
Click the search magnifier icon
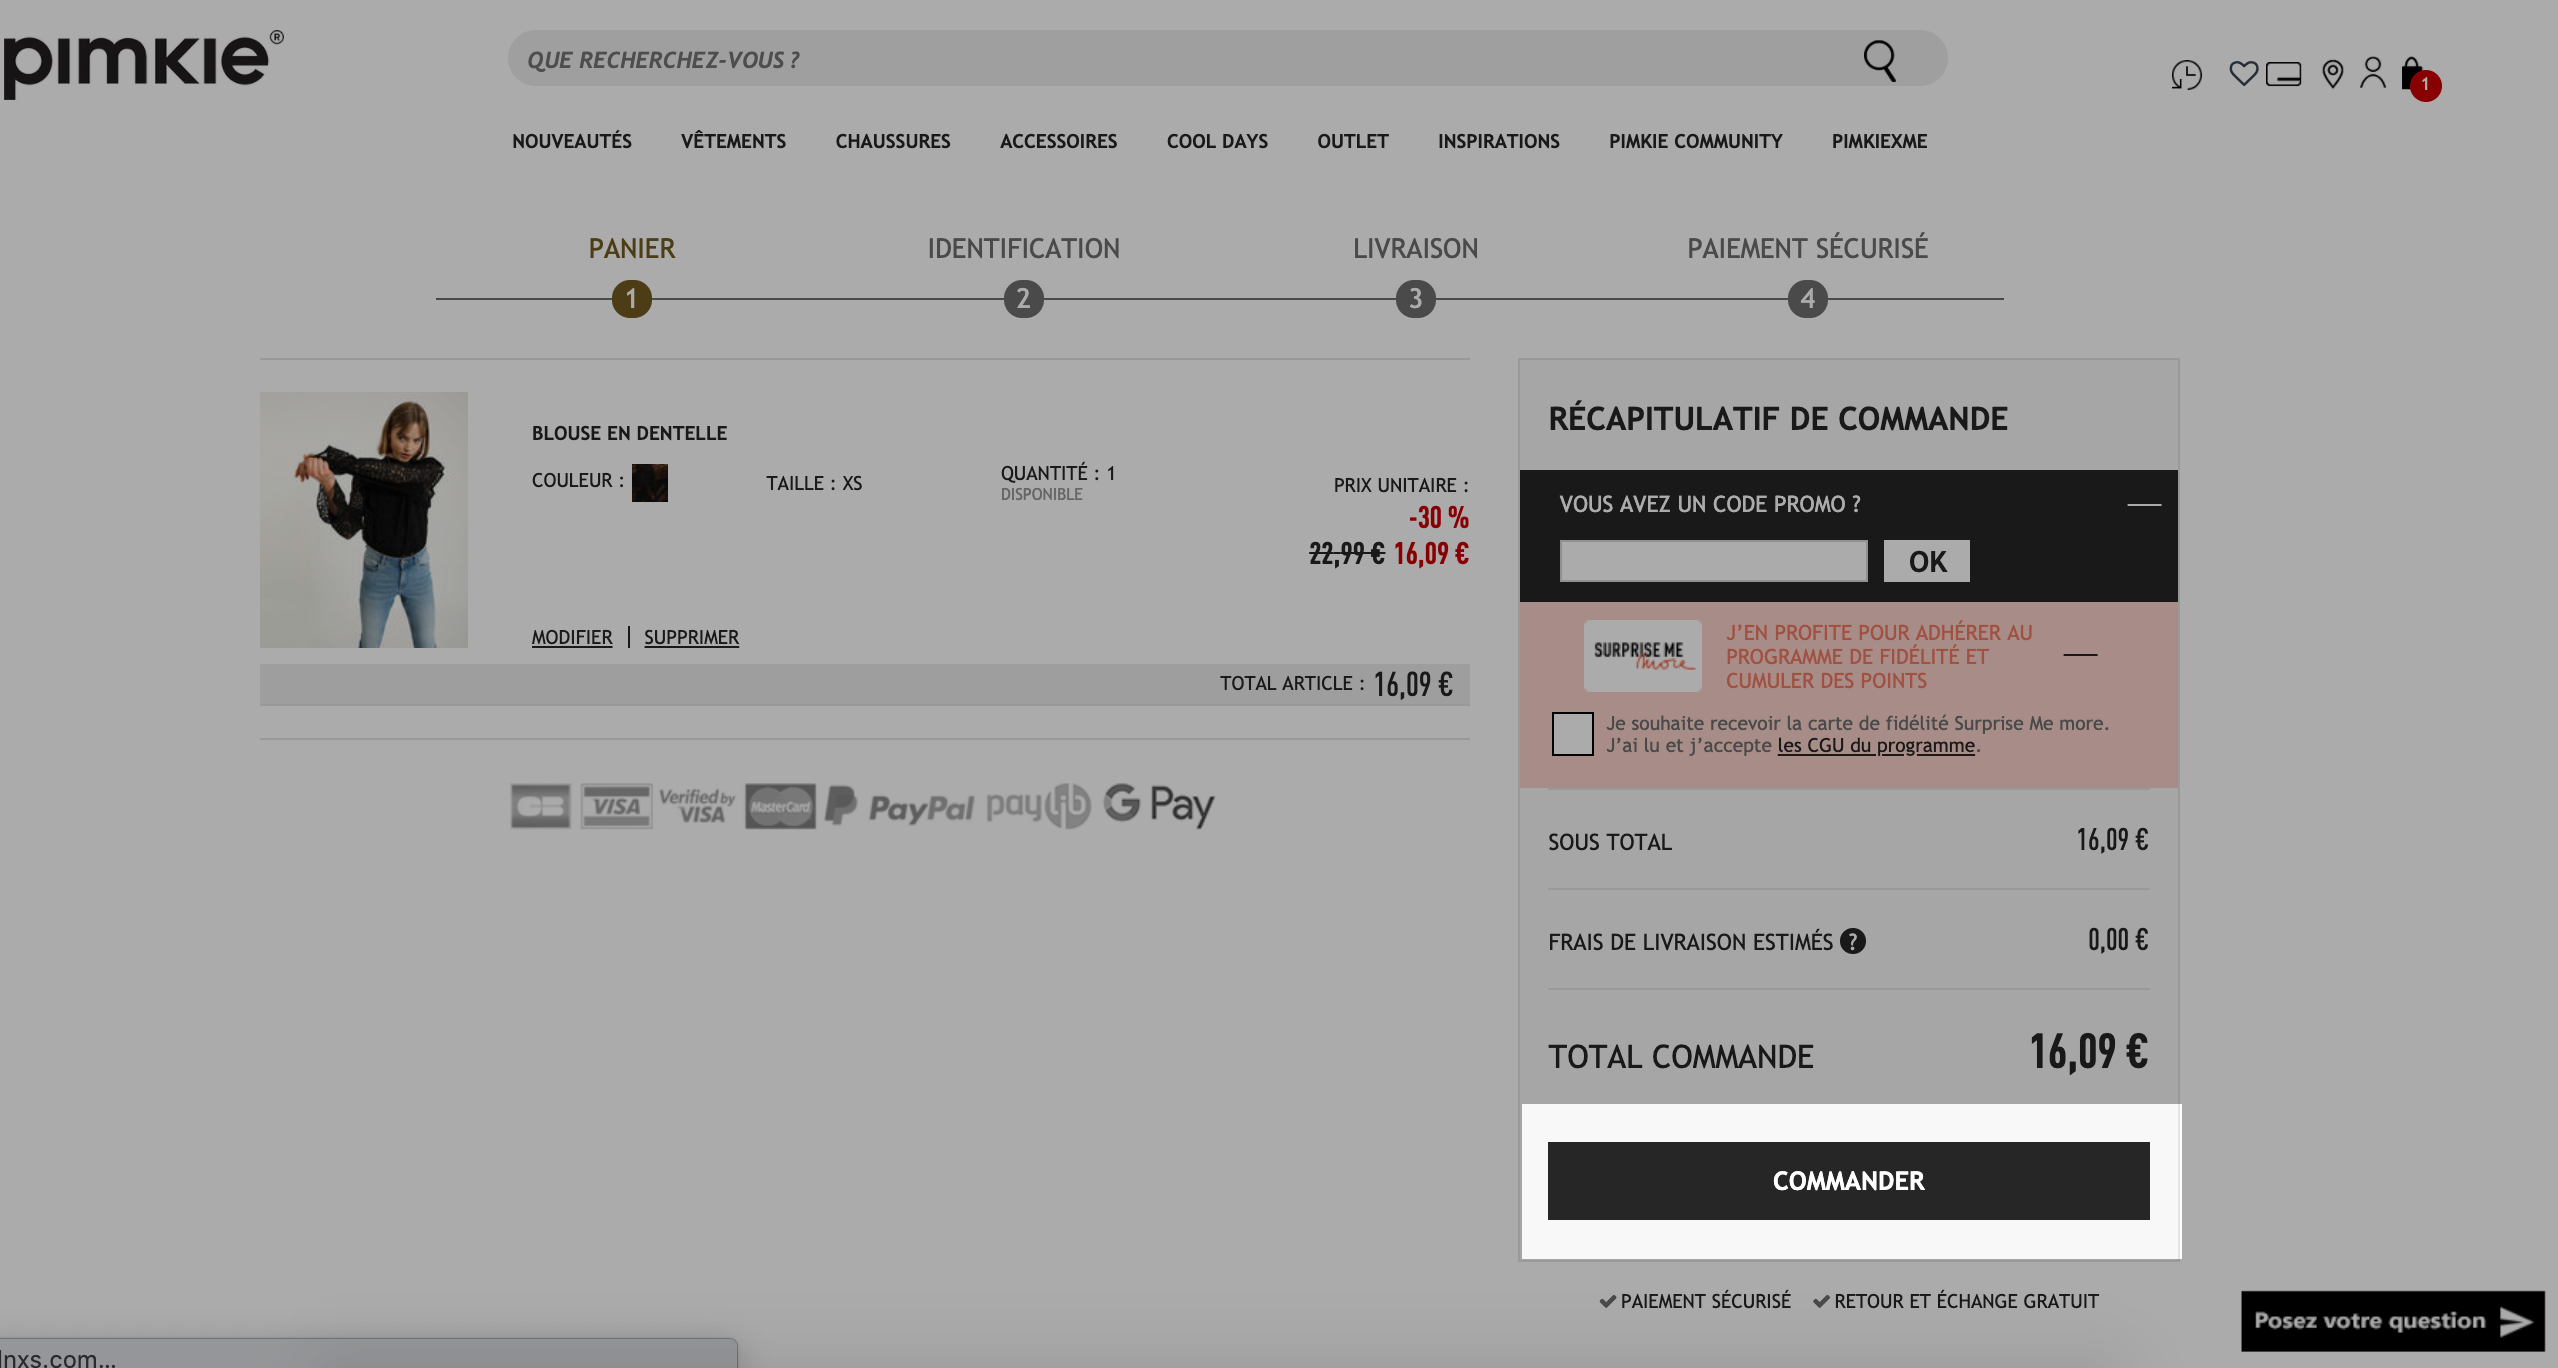coord(1879,60)
